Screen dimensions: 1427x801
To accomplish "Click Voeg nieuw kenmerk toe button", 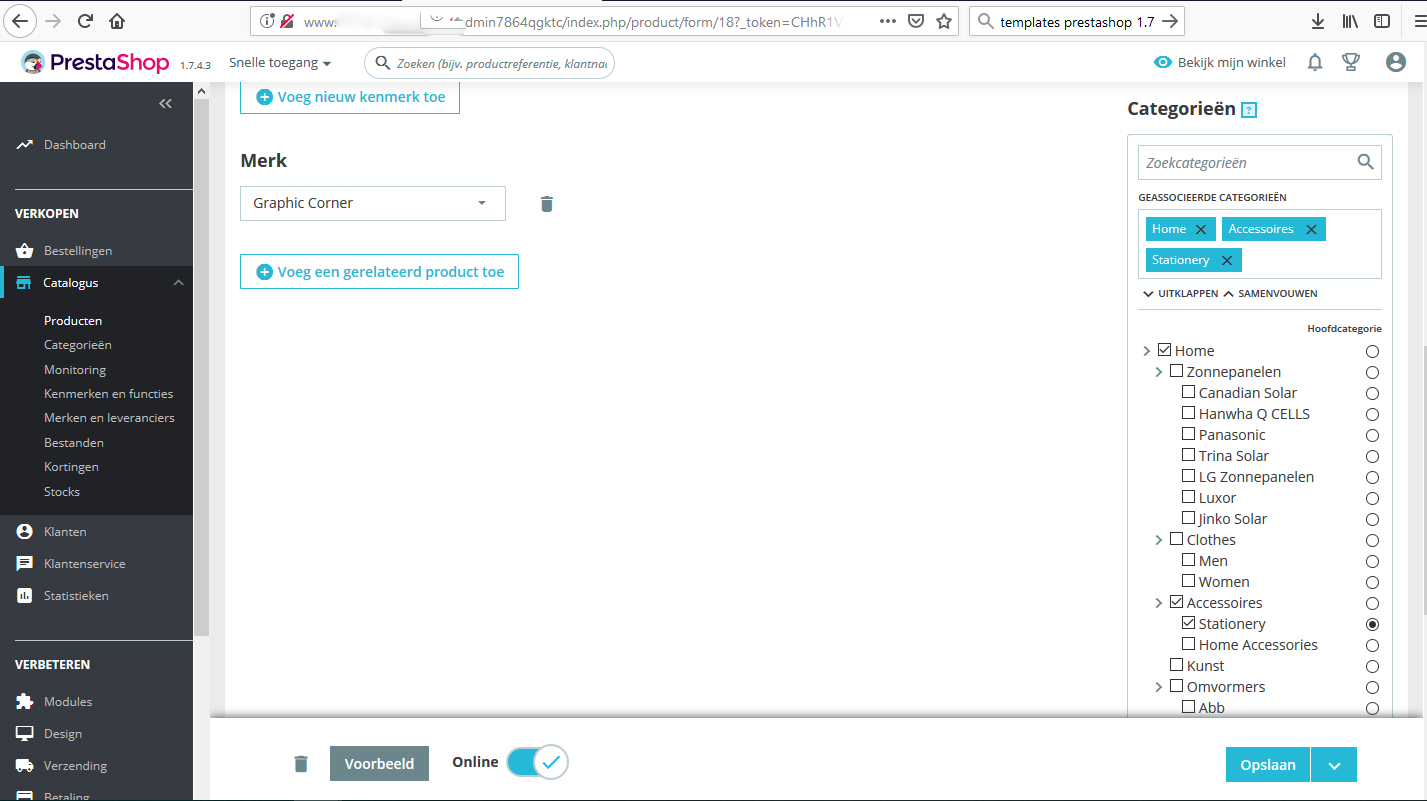I will pyautogui.click(x=350, y=97).
